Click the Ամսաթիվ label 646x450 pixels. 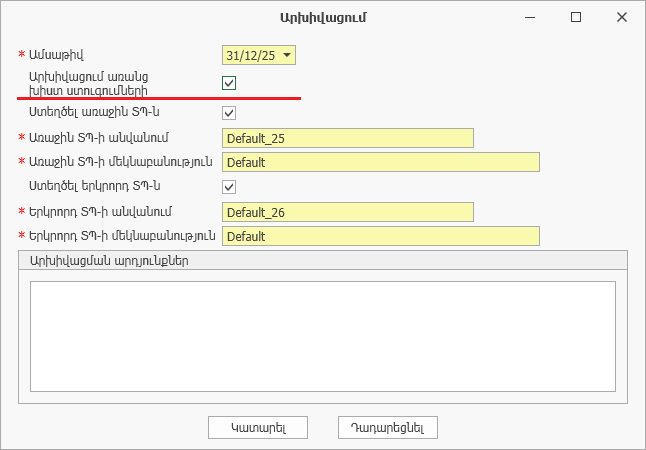click(x=56, y=55)
